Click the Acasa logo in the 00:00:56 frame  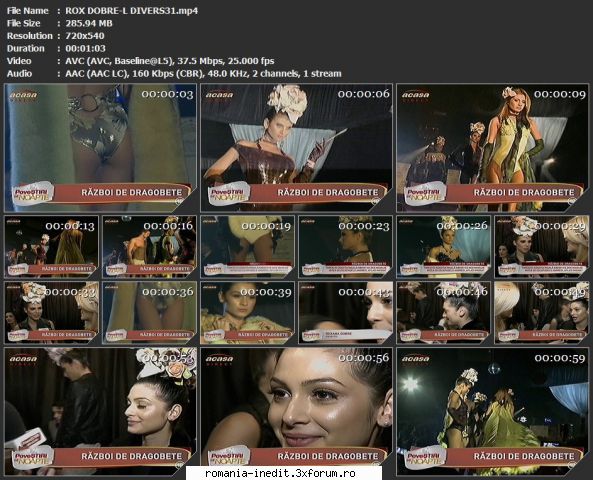(x=220, y=359)
